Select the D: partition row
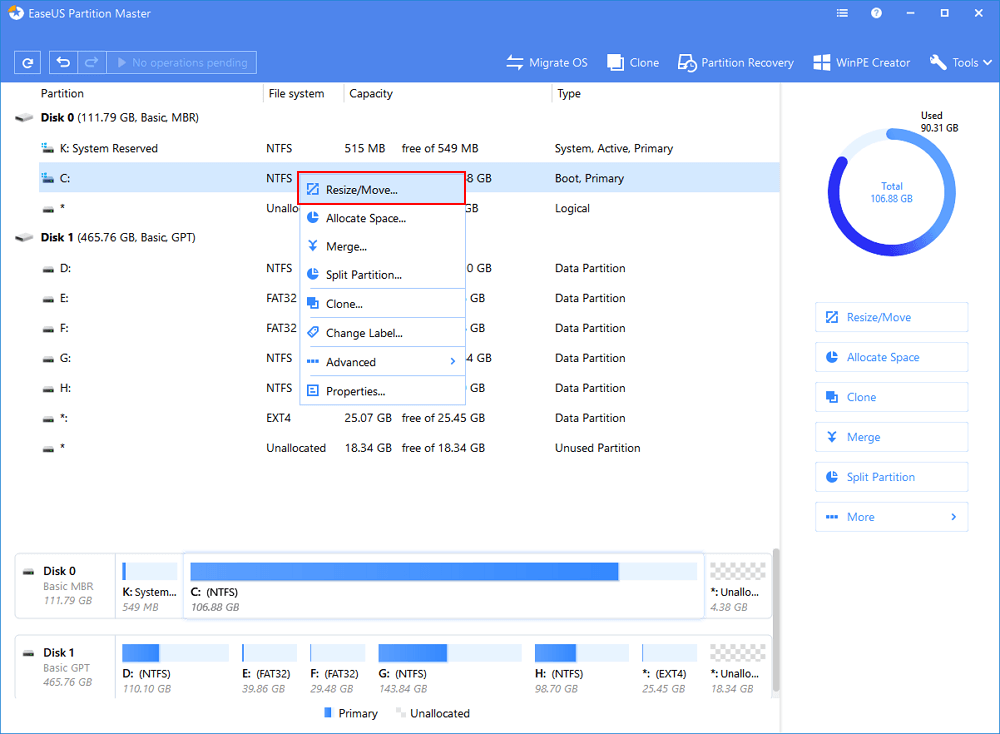 (408, 268)
